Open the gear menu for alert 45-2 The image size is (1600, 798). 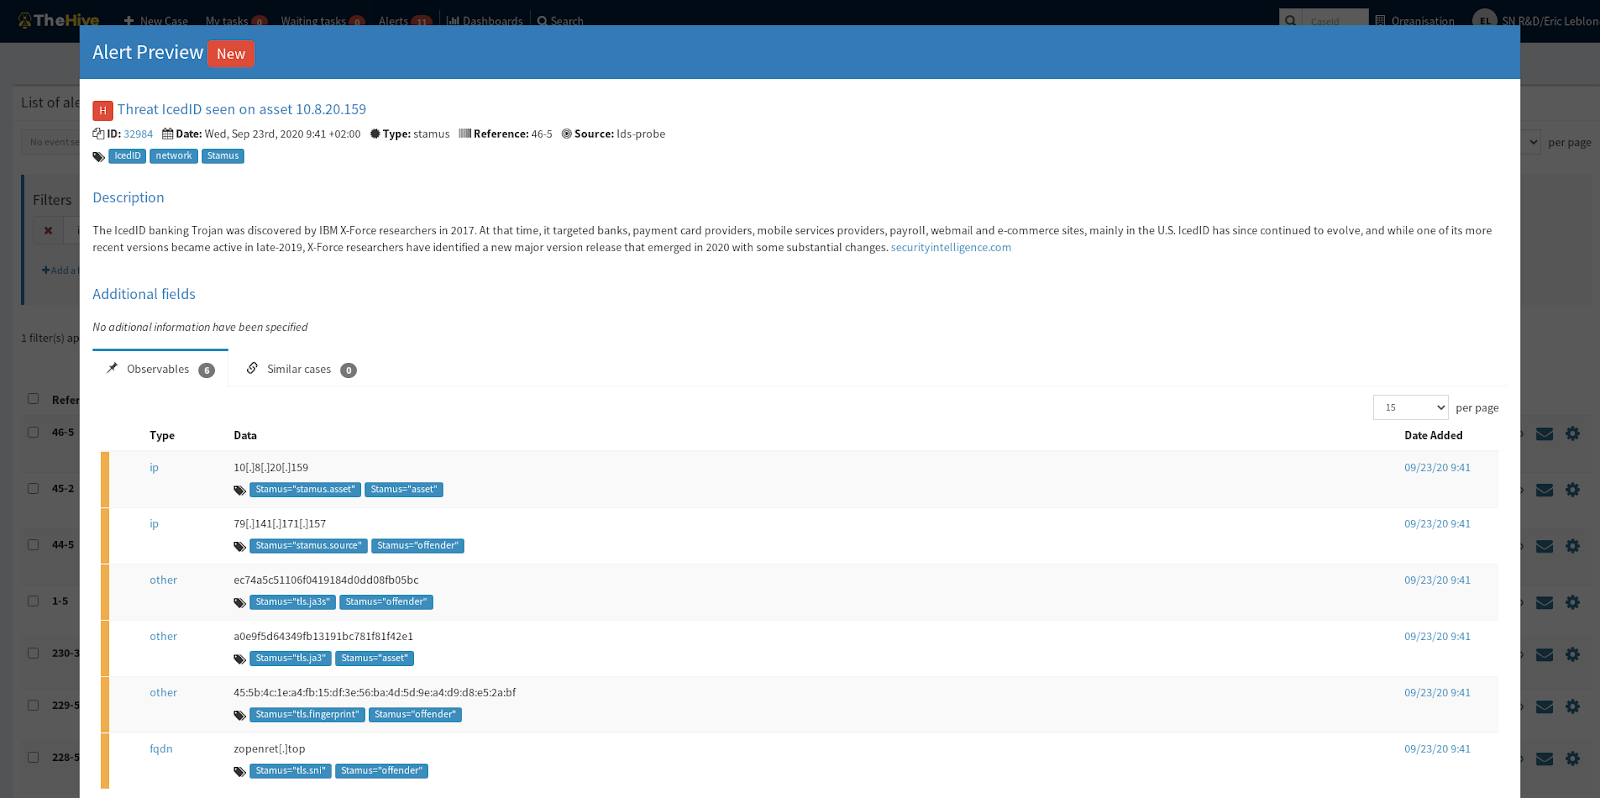tap(1573, 490)
